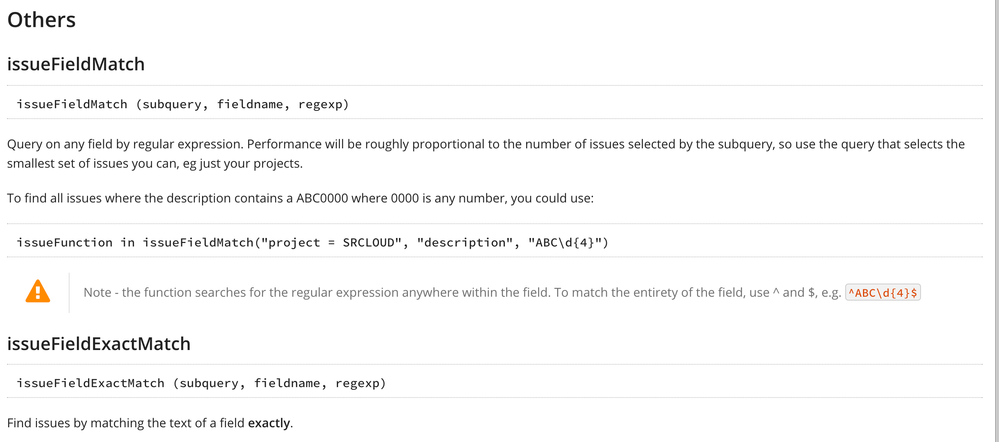Click the bold word "exactly"

point(269,422)
